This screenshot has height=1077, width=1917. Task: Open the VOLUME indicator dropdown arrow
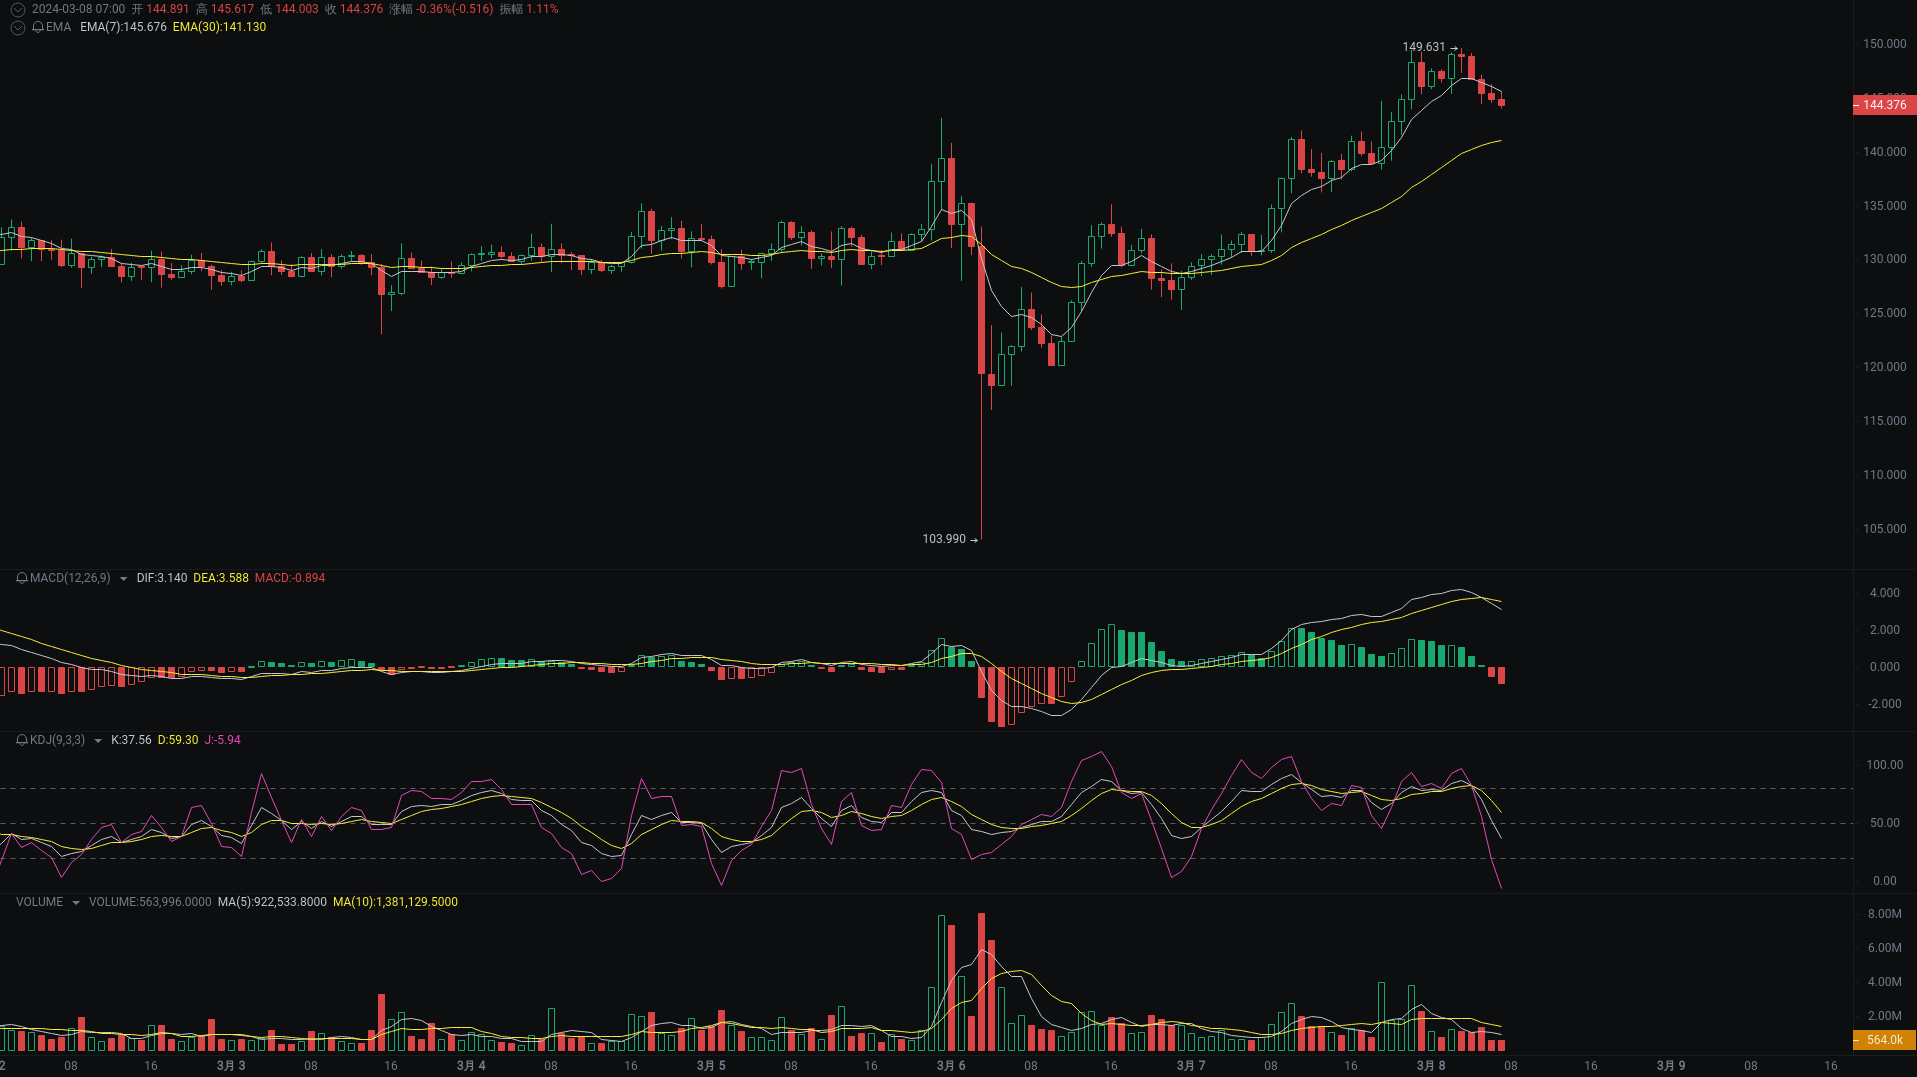coord(75,903)
